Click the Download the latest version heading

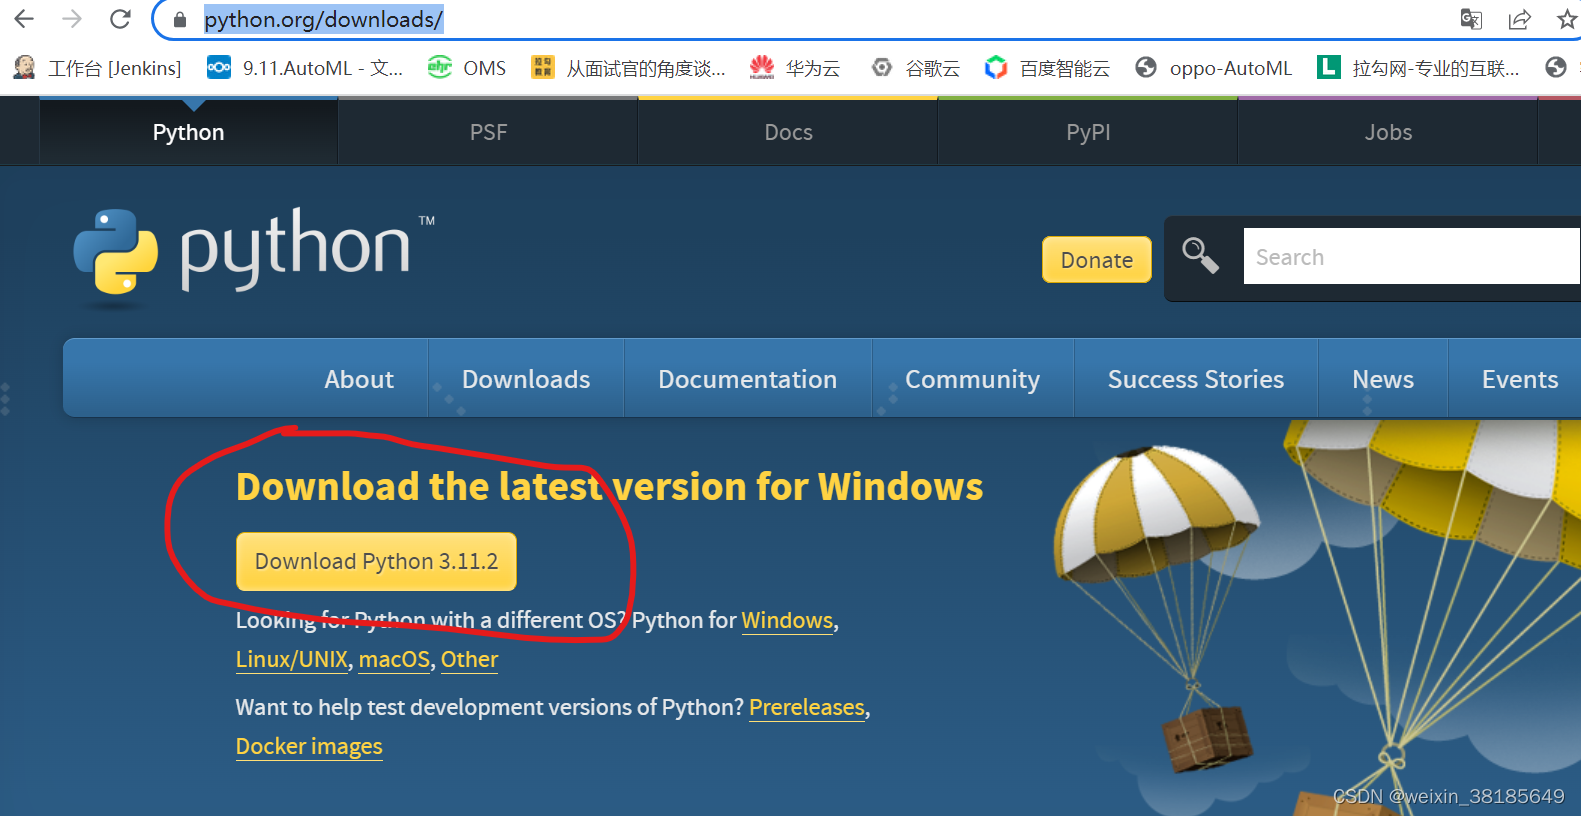(x=609, y=487)
